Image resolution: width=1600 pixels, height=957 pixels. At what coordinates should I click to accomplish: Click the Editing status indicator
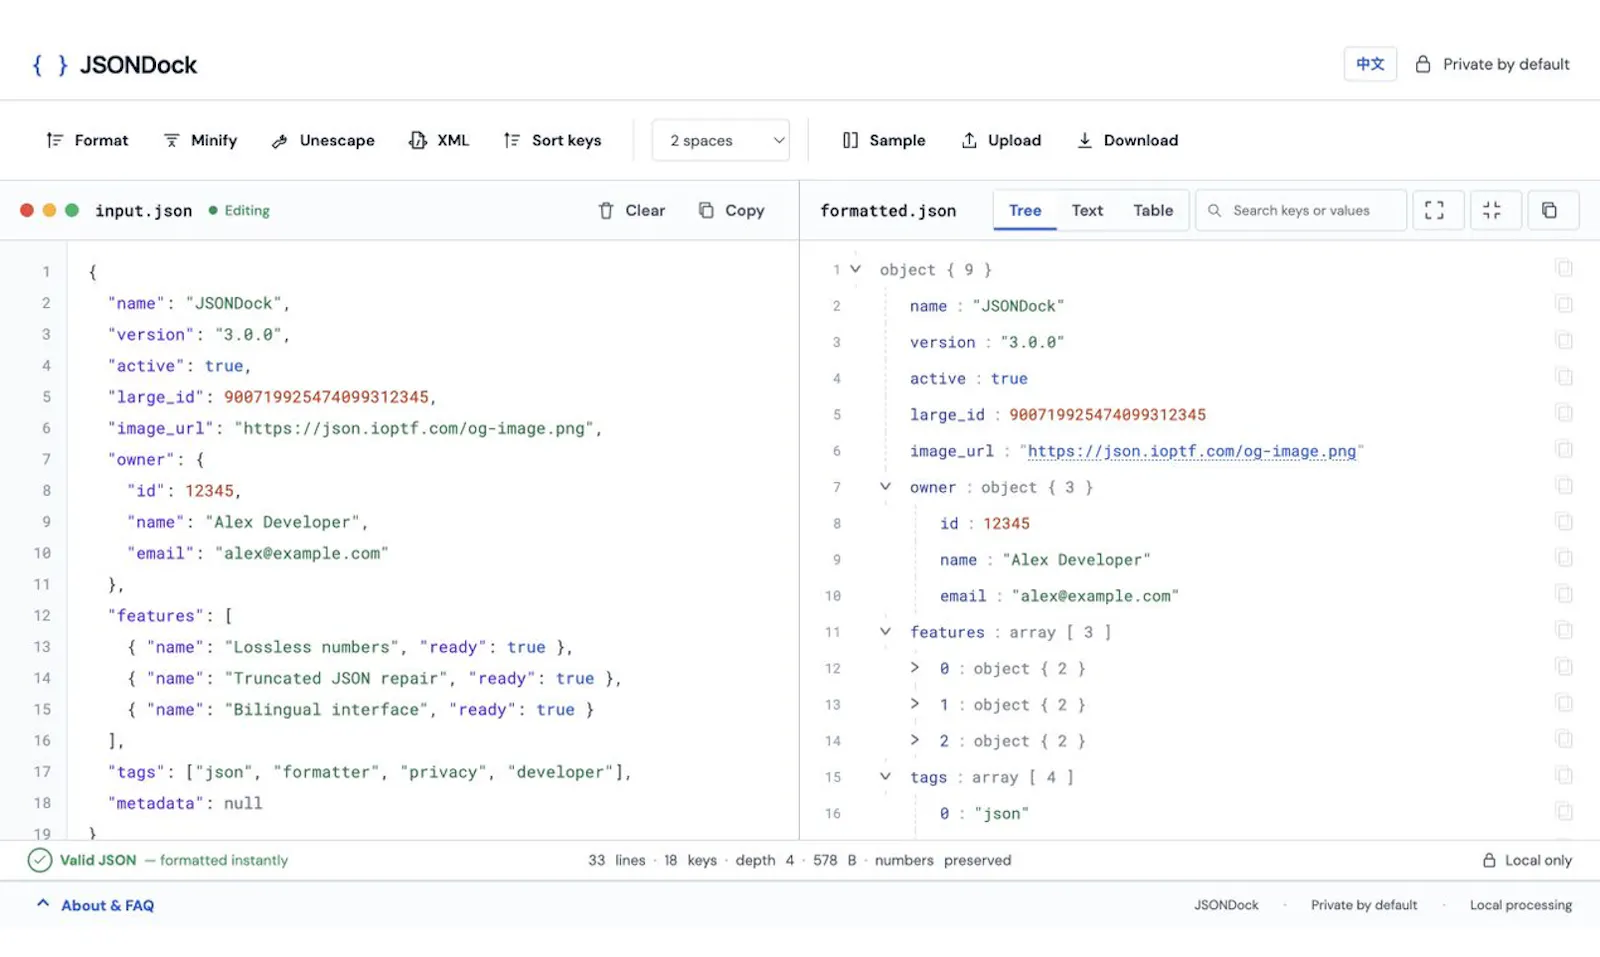pos(239,210)
